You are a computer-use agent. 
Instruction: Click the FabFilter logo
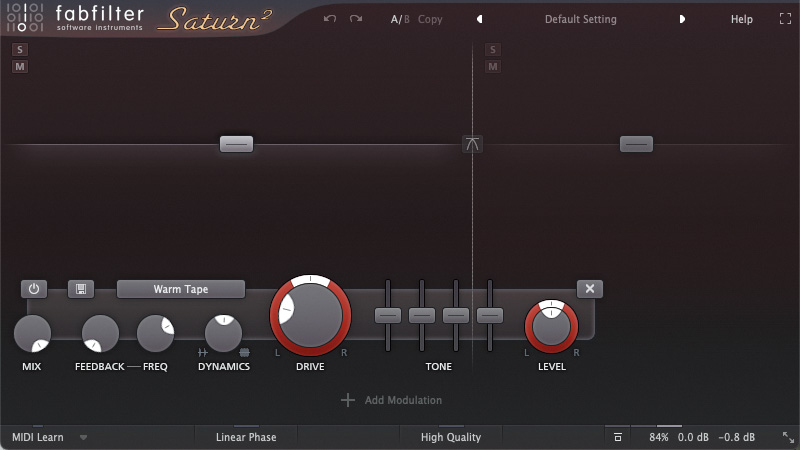[74, 18]
